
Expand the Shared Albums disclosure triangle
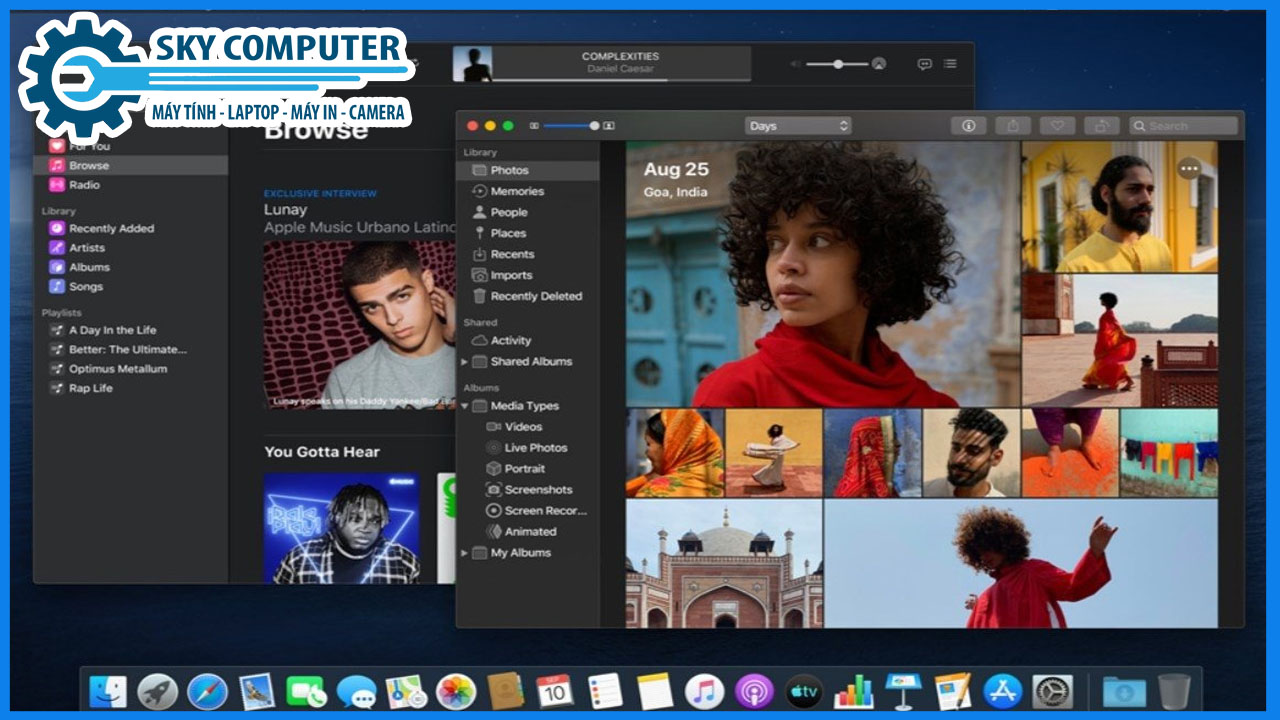(x=464, y=362)
